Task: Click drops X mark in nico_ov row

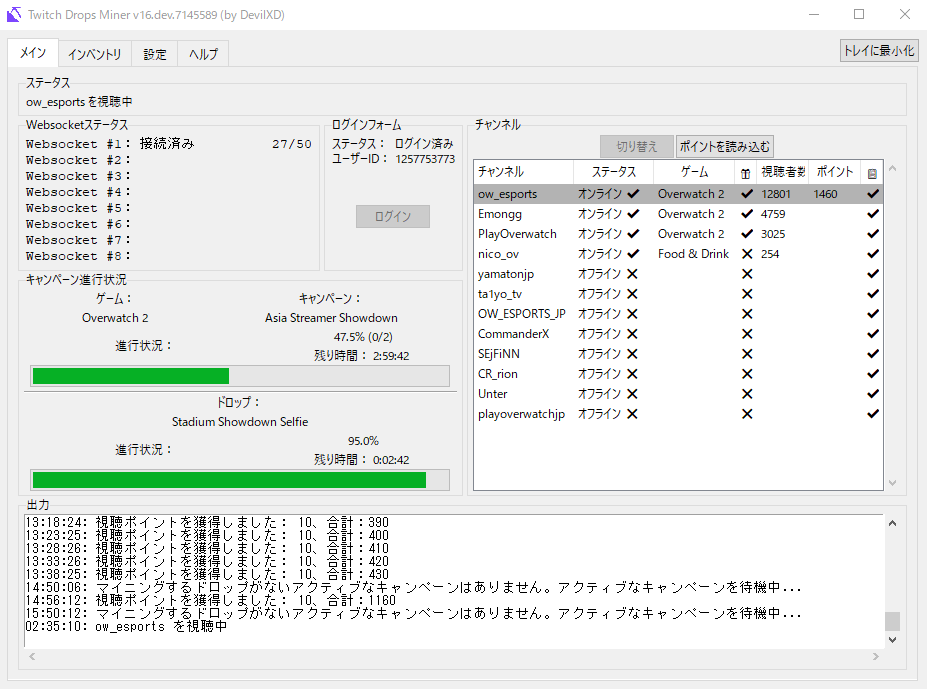Action: tap(747, 254)
